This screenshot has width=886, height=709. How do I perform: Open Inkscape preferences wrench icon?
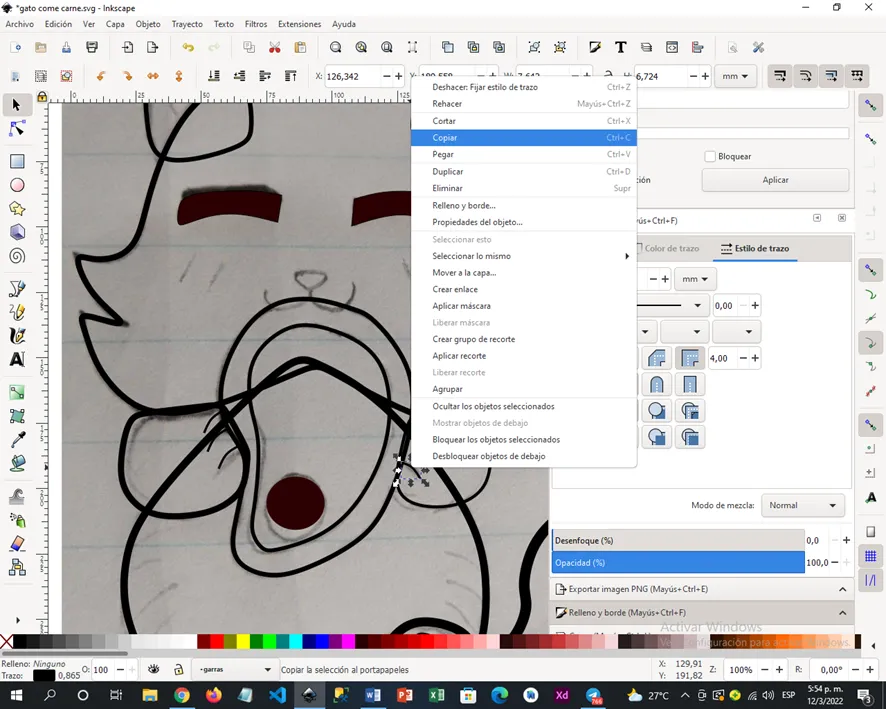(x=758, y=47)
